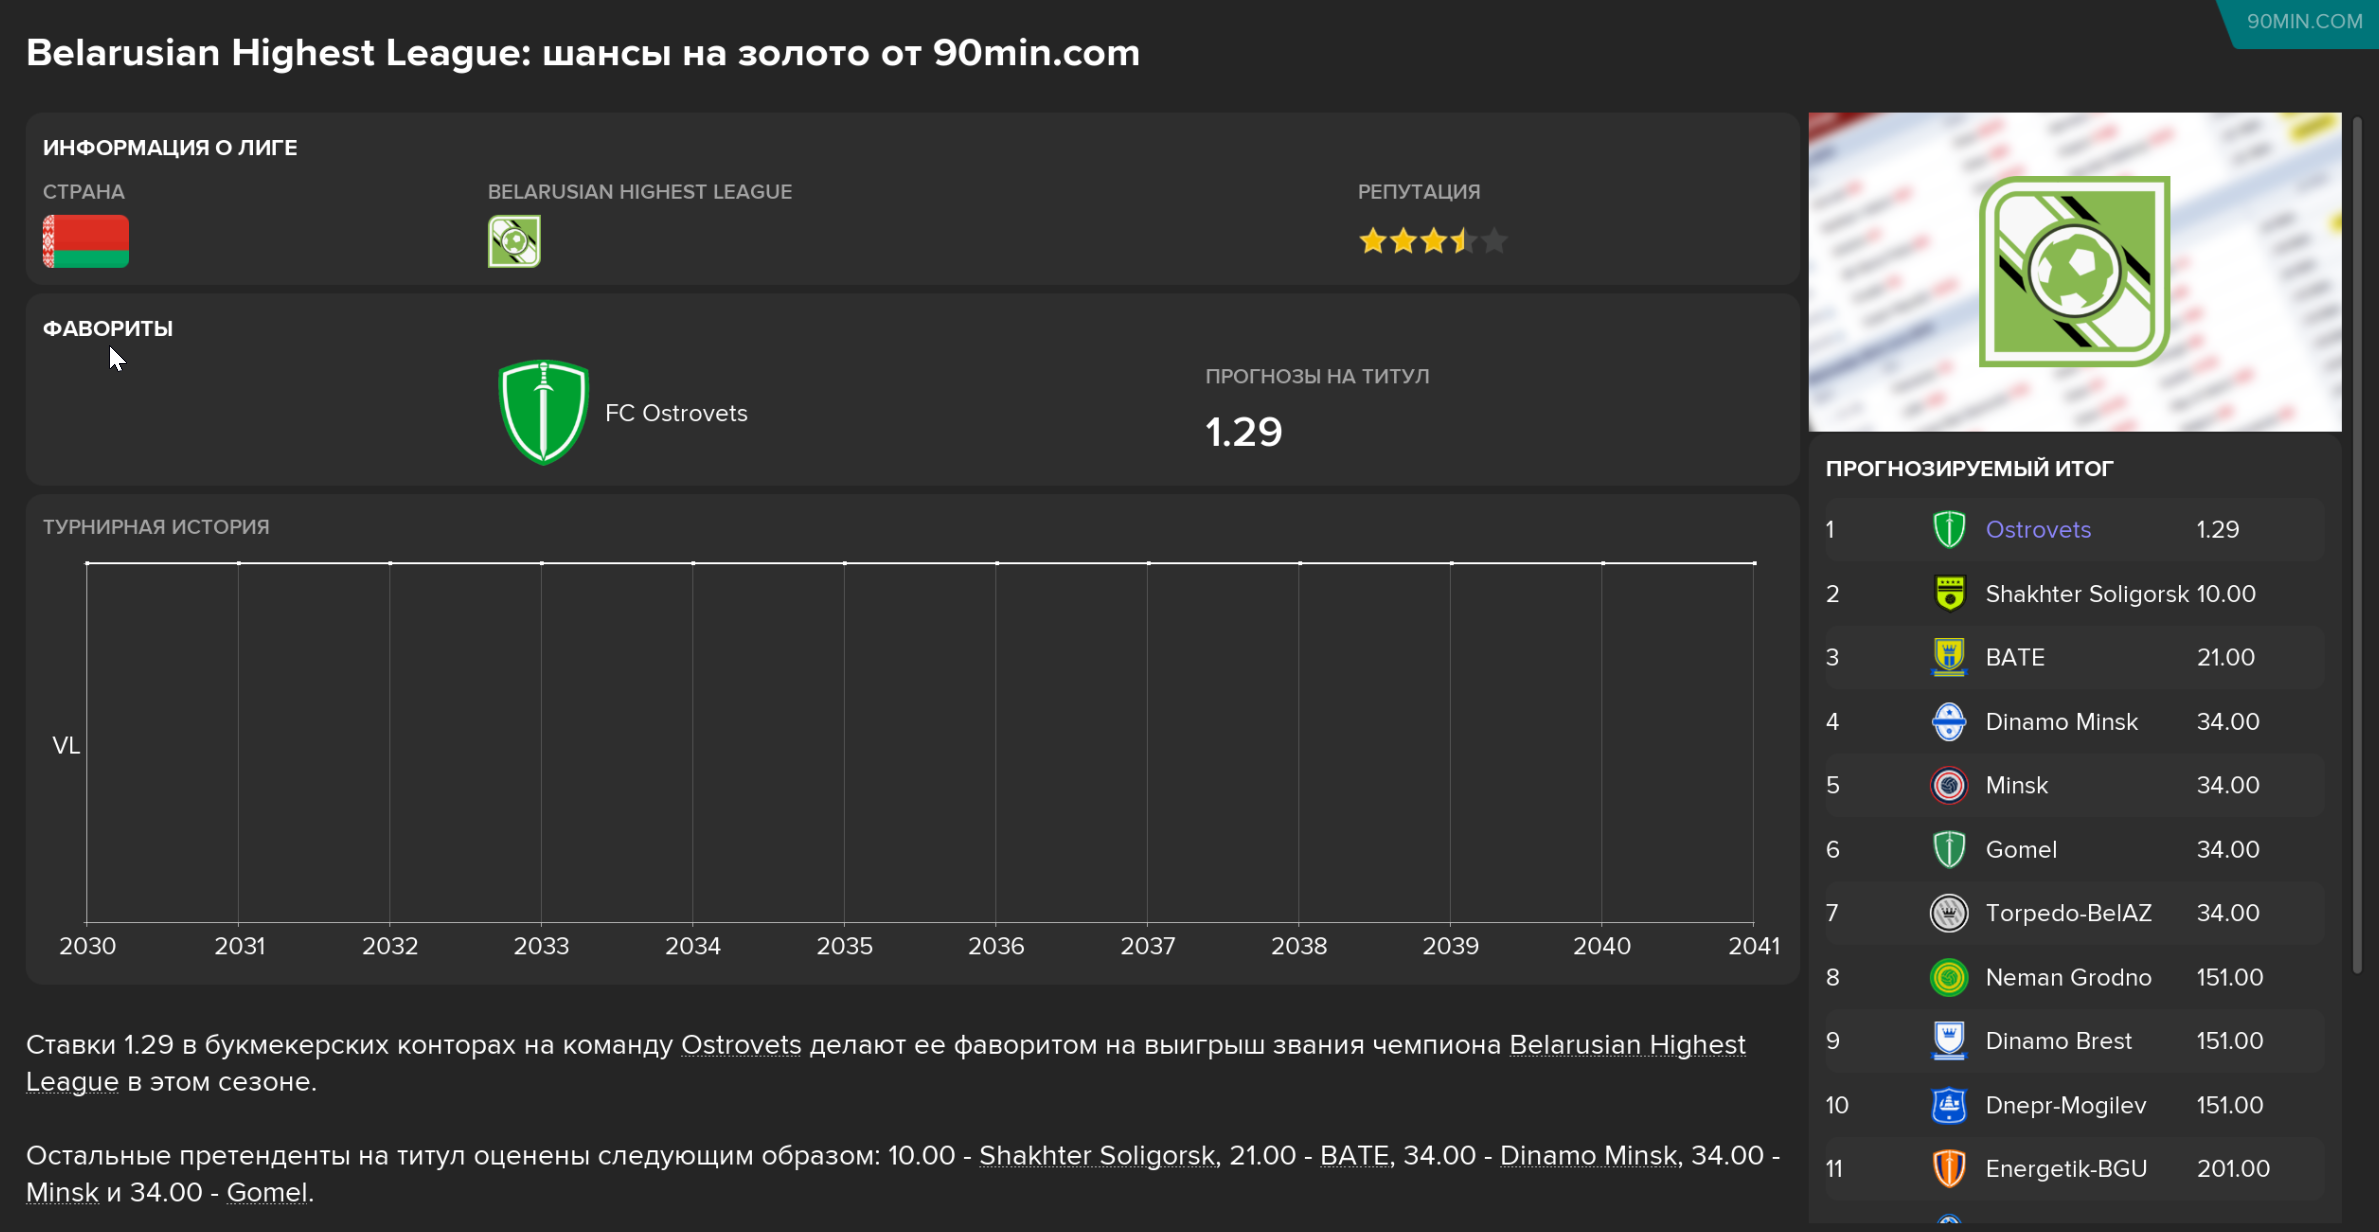The image size is (2379, 1232).
Task: Click the right-side vertical scrollbar
Action: point(2357,545)
